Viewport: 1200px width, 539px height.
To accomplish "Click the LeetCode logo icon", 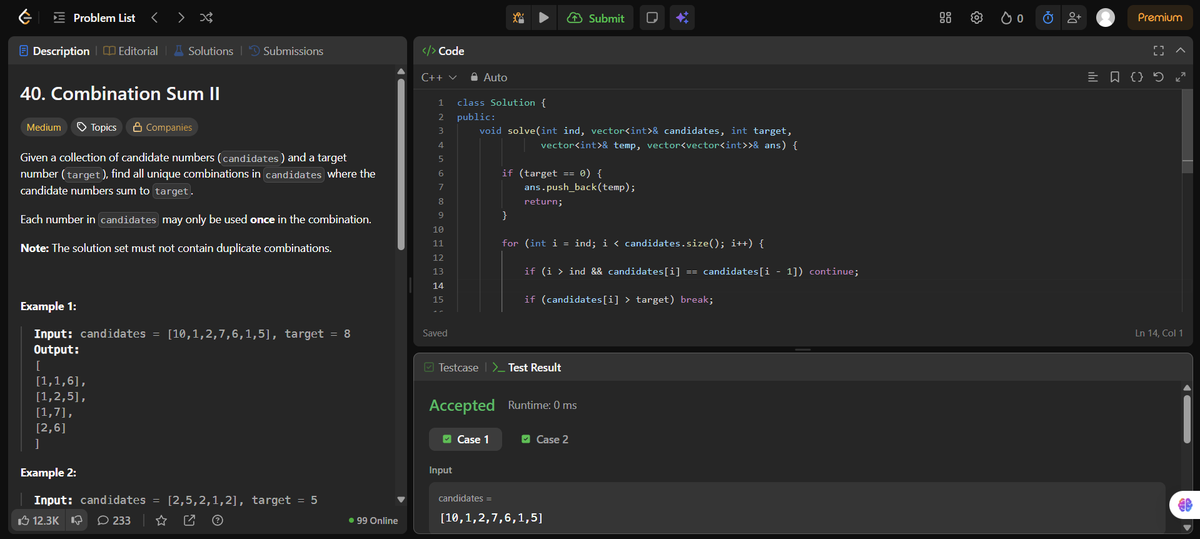I will [24, 17].
